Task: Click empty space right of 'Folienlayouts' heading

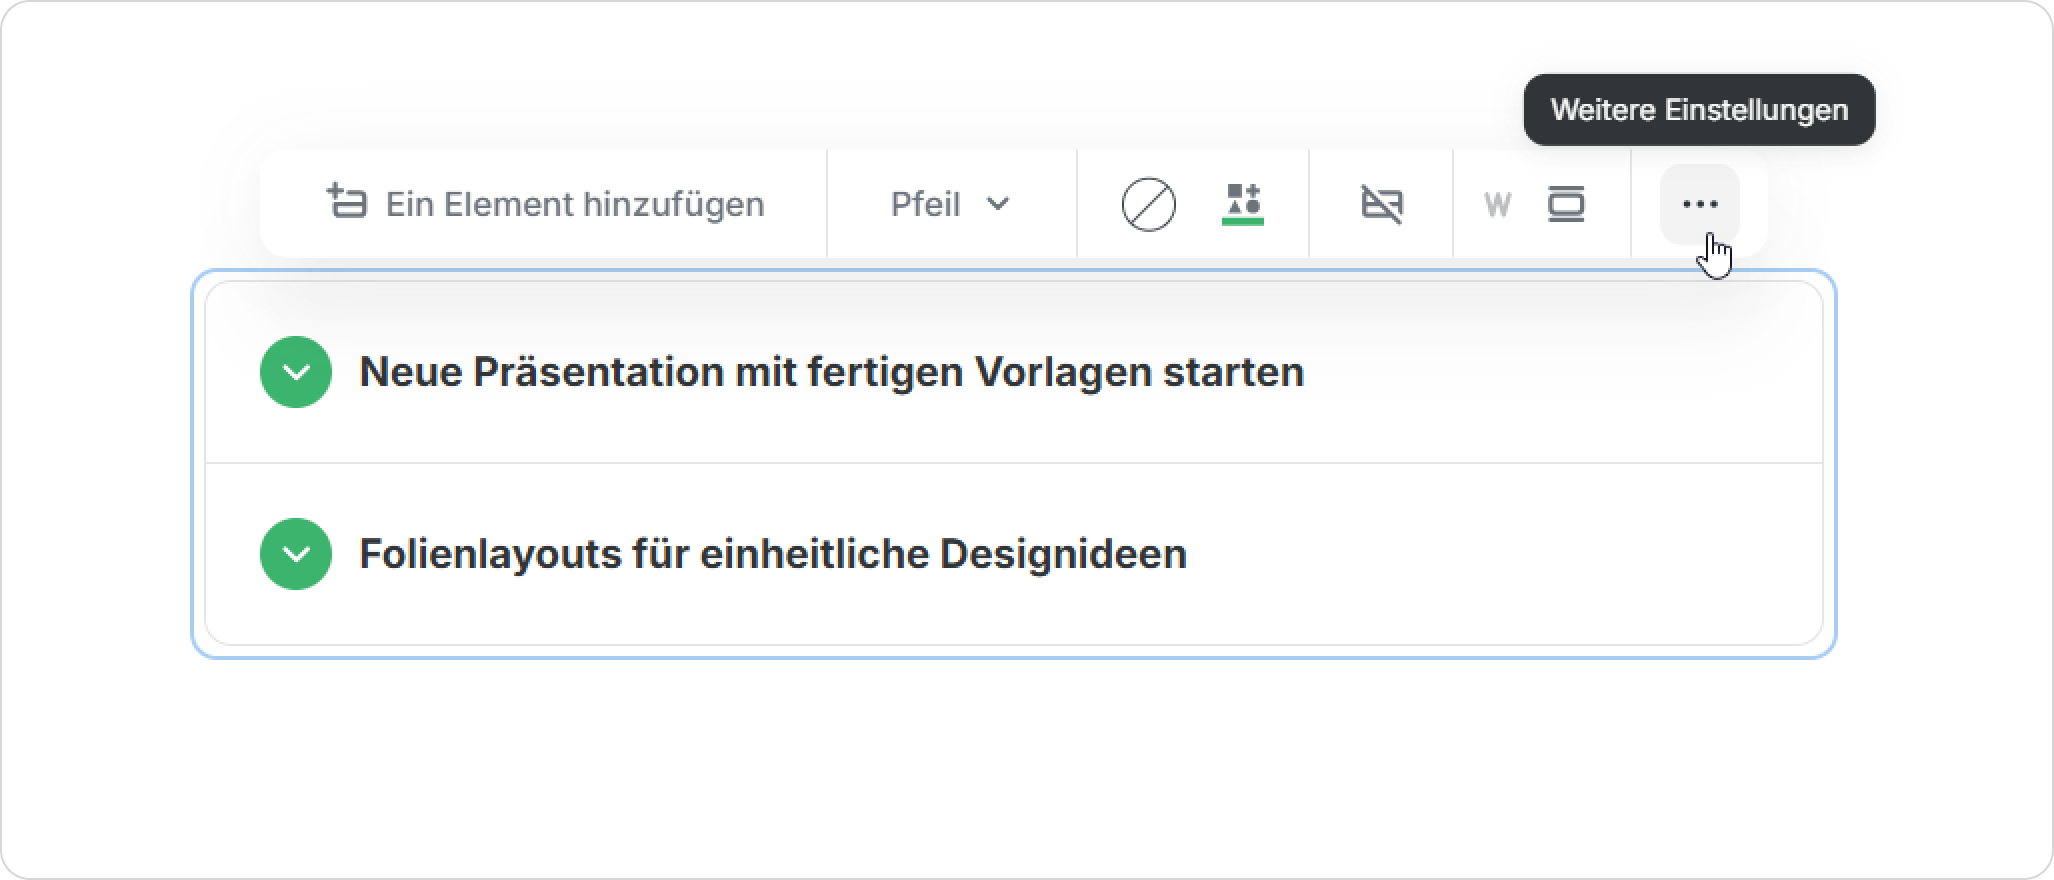Action: (1500, 554)
